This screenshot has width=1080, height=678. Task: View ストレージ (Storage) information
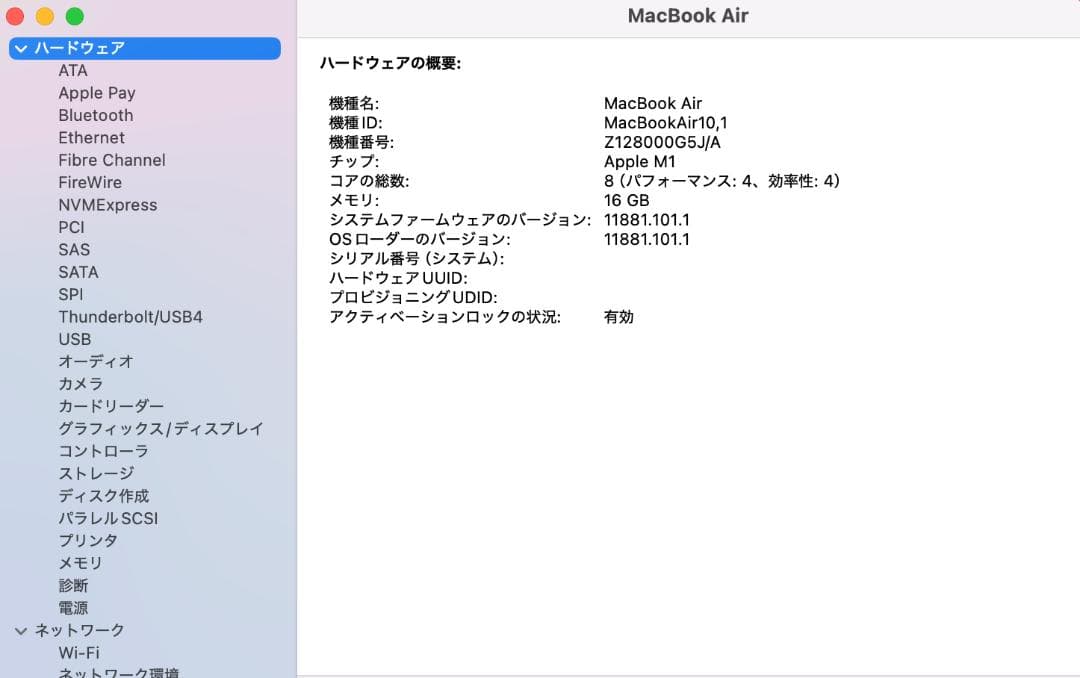(x=98, y=473)
